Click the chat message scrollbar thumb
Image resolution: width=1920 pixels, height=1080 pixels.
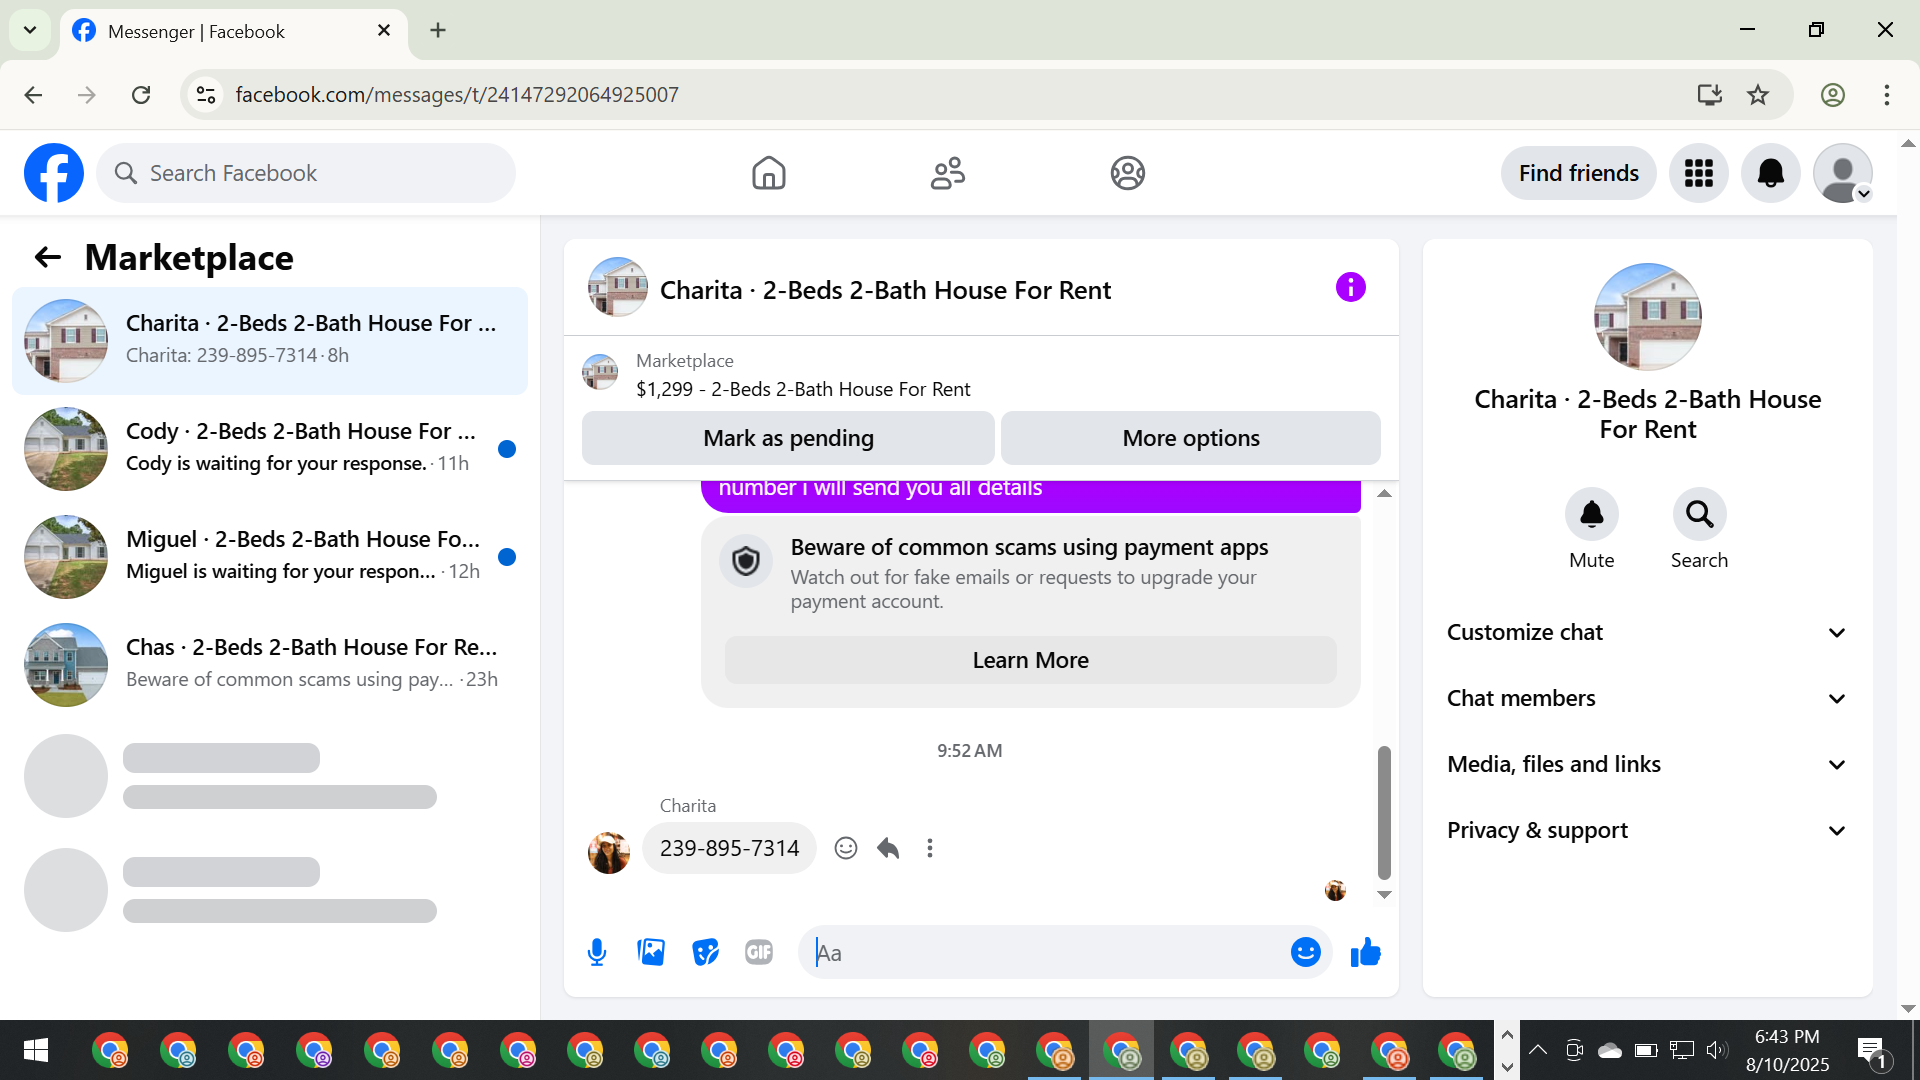pyautogui.click(x=1384, y=812)
